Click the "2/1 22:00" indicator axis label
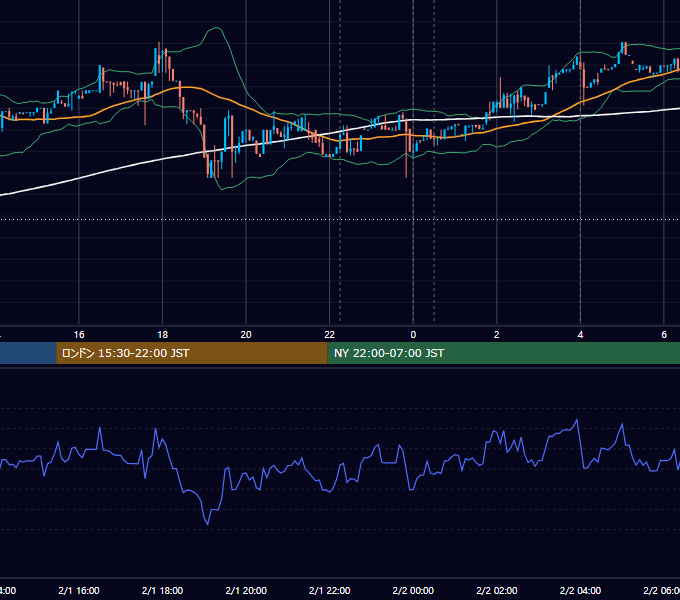 click(x=330, y=590)
